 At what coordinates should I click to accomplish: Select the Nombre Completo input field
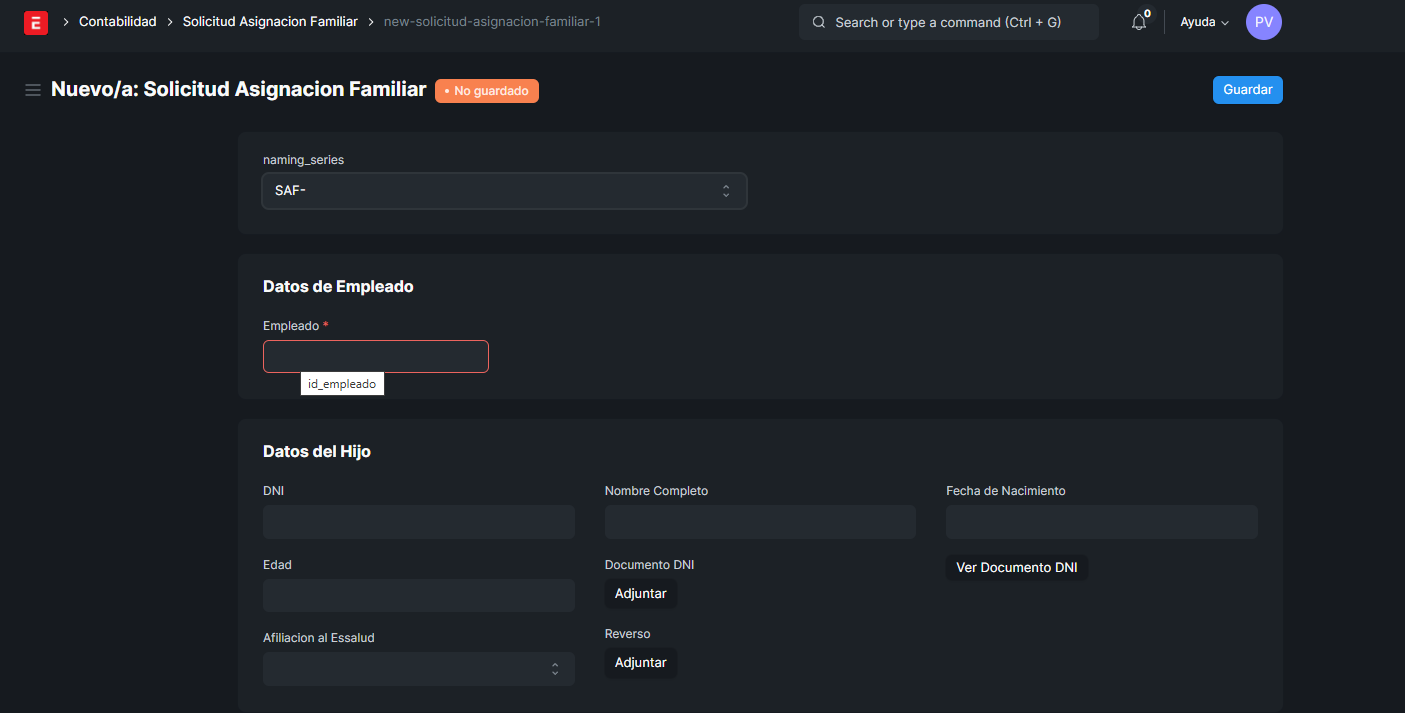[x=760, y=522]
